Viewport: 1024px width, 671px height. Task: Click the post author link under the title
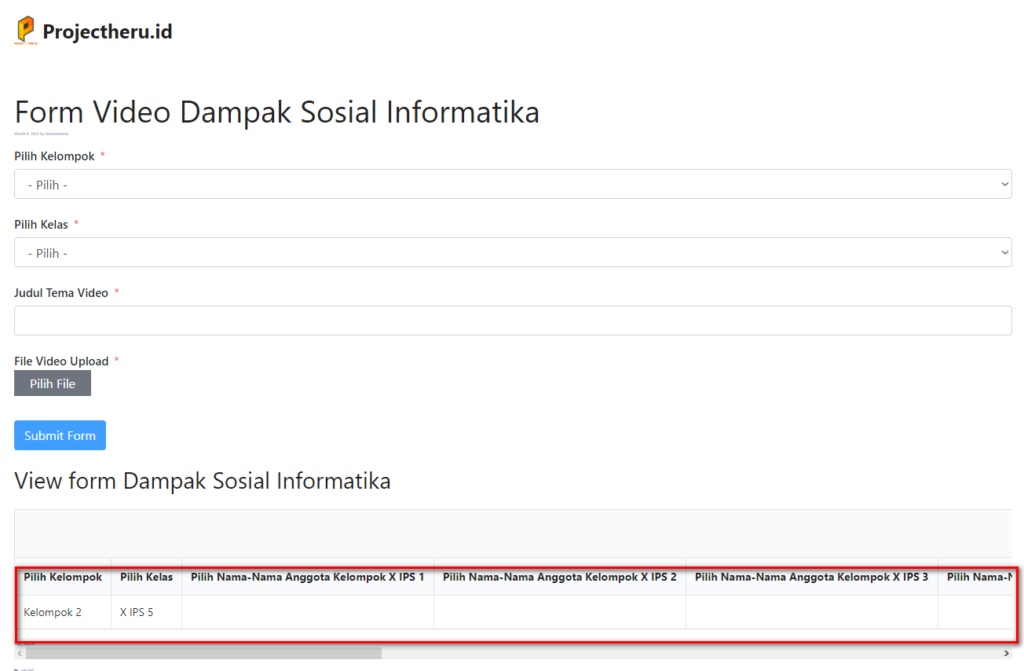[56, 133]
